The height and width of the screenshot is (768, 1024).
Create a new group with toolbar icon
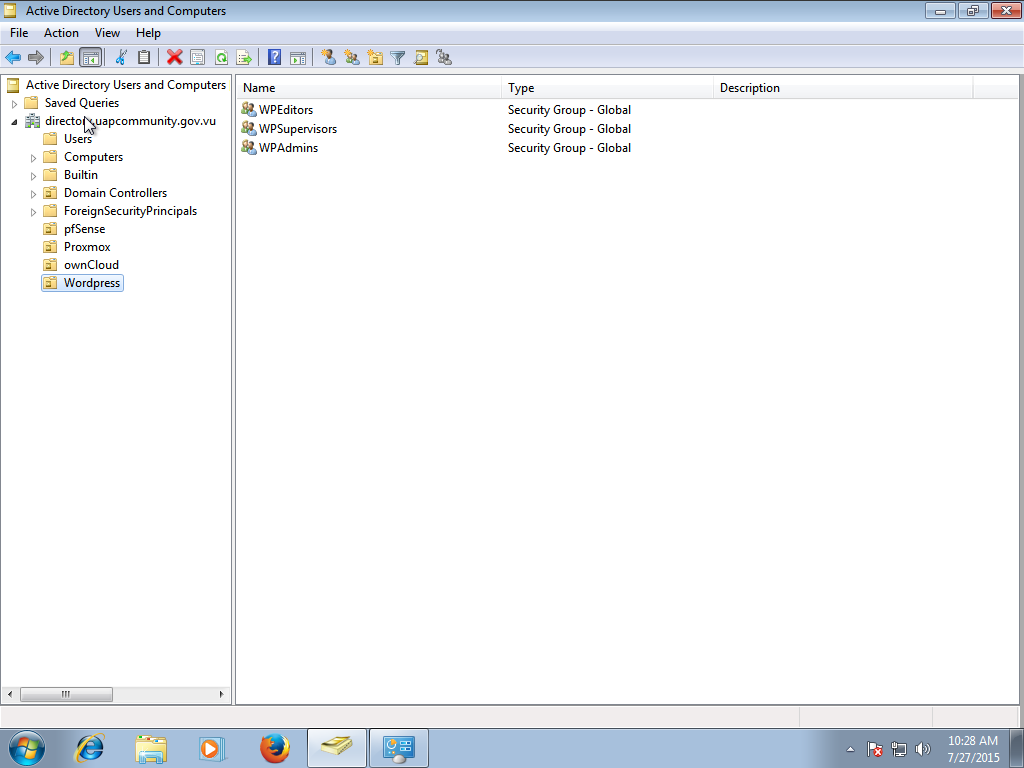(352, 58)
